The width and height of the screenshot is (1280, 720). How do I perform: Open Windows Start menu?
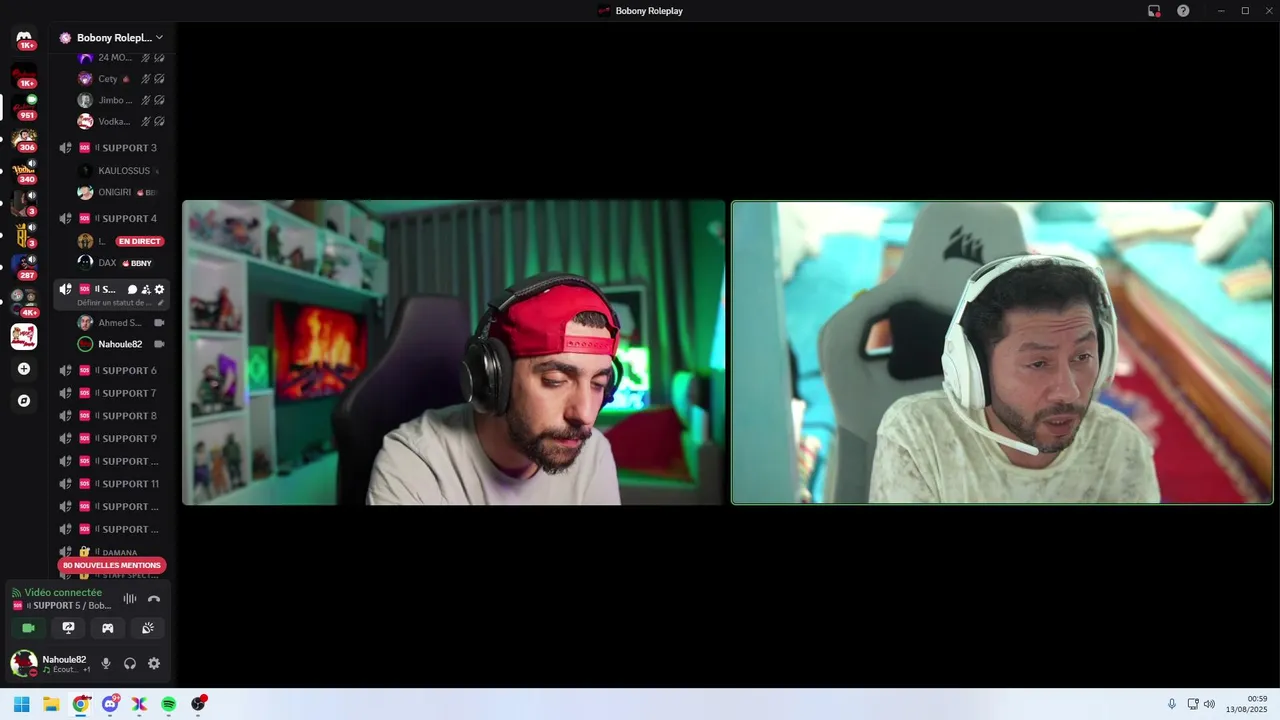[x=21, y=704]
